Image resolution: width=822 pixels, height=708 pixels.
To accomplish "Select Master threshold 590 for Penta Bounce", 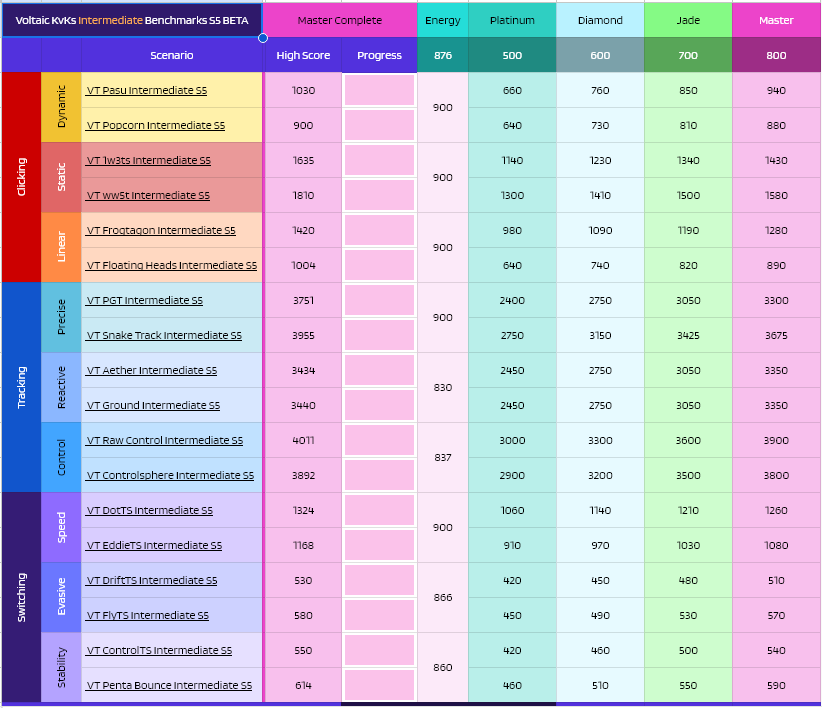I will tap(776, 685).
